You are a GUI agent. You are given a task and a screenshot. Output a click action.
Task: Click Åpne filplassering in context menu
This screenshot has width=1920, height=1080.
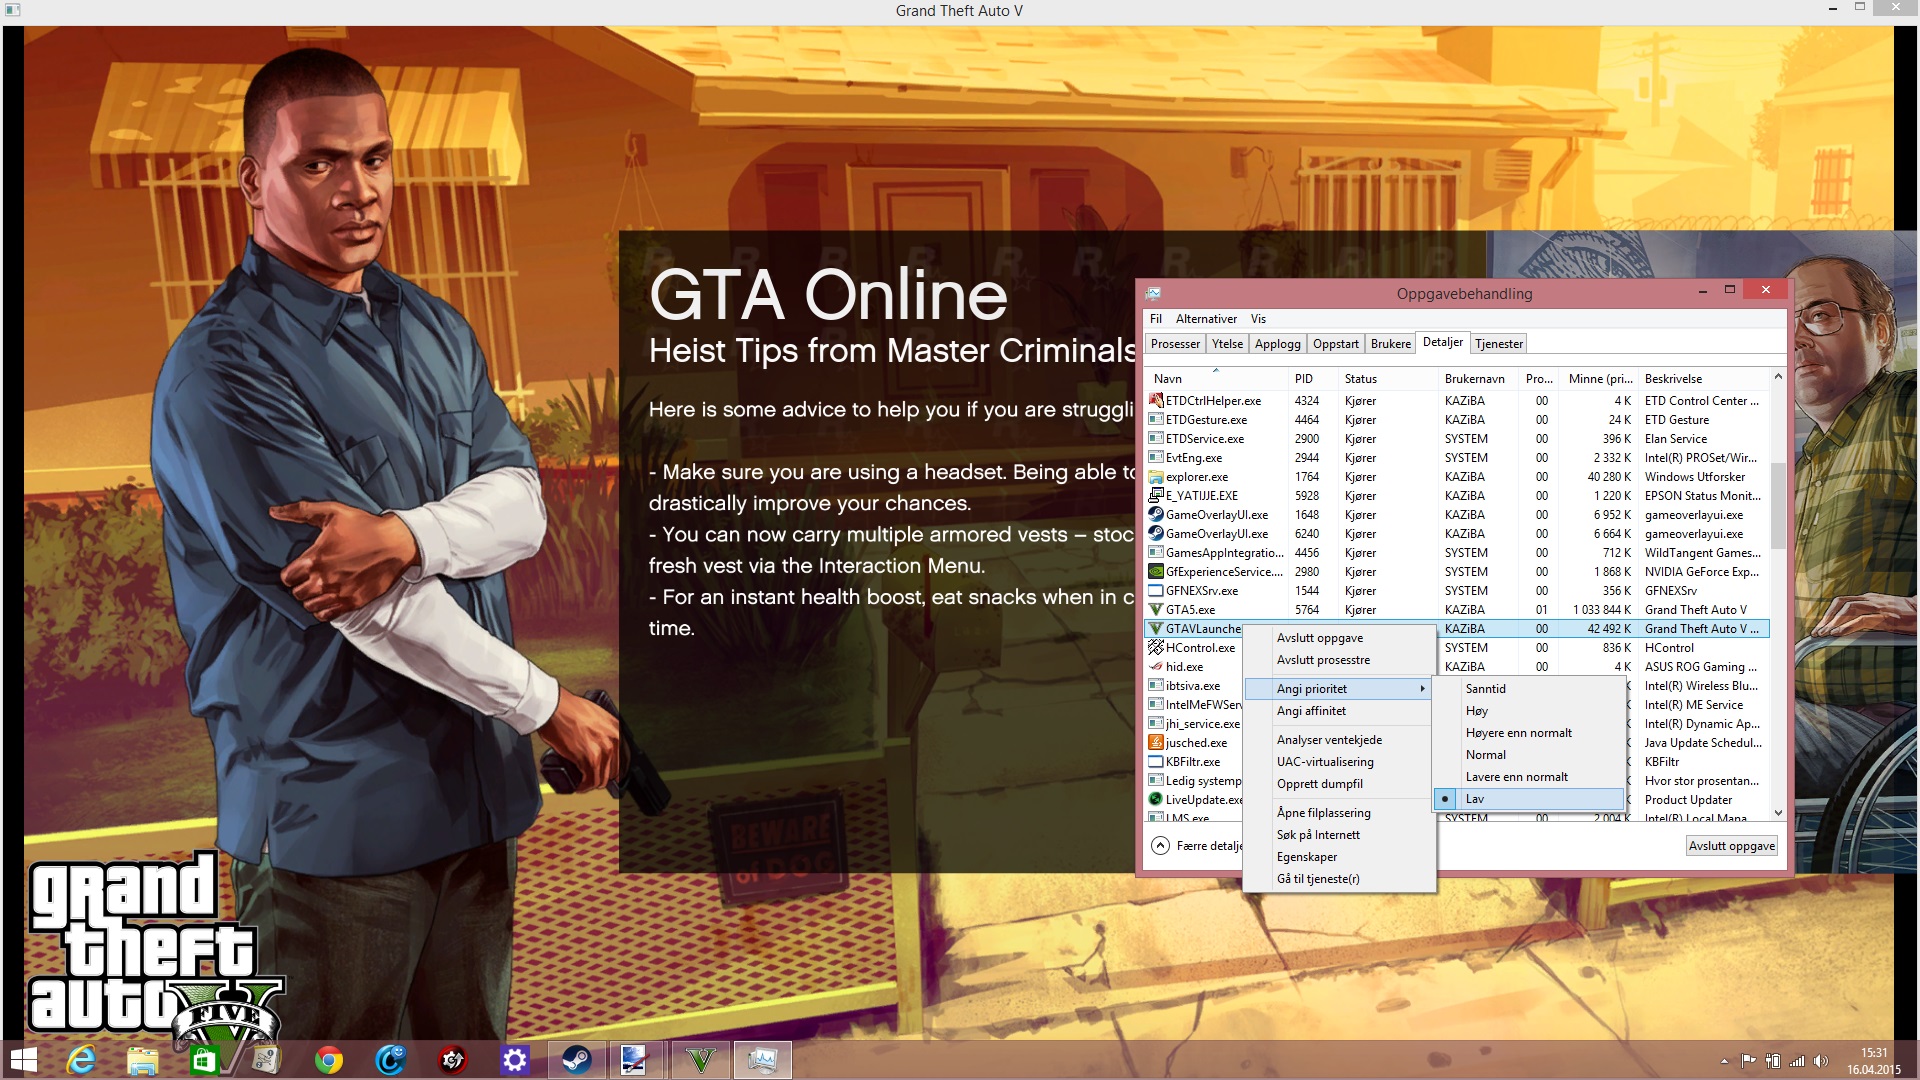click(x=1323, y=813)
